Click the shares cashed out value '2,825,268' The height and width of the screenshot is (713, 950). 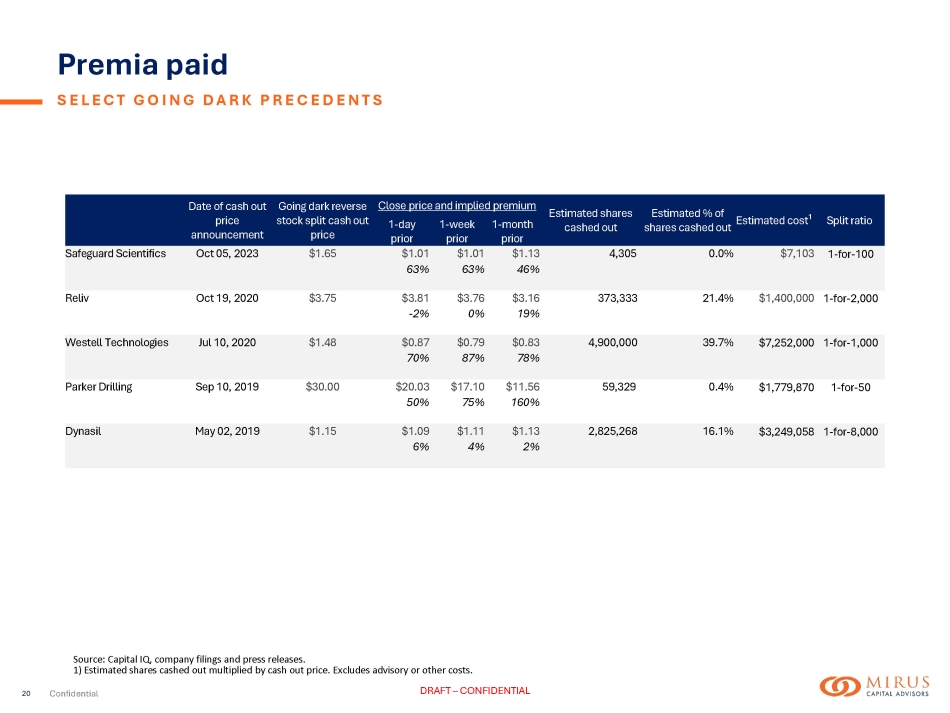(x=613, y=431)
